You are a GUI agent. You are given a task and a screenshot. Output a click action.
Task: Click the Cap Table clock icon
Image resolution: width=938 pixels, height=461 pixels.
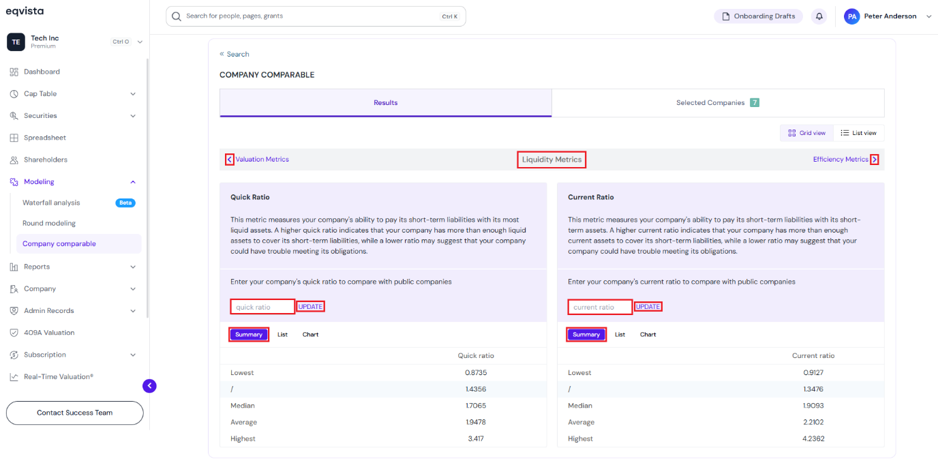point(14,94)
